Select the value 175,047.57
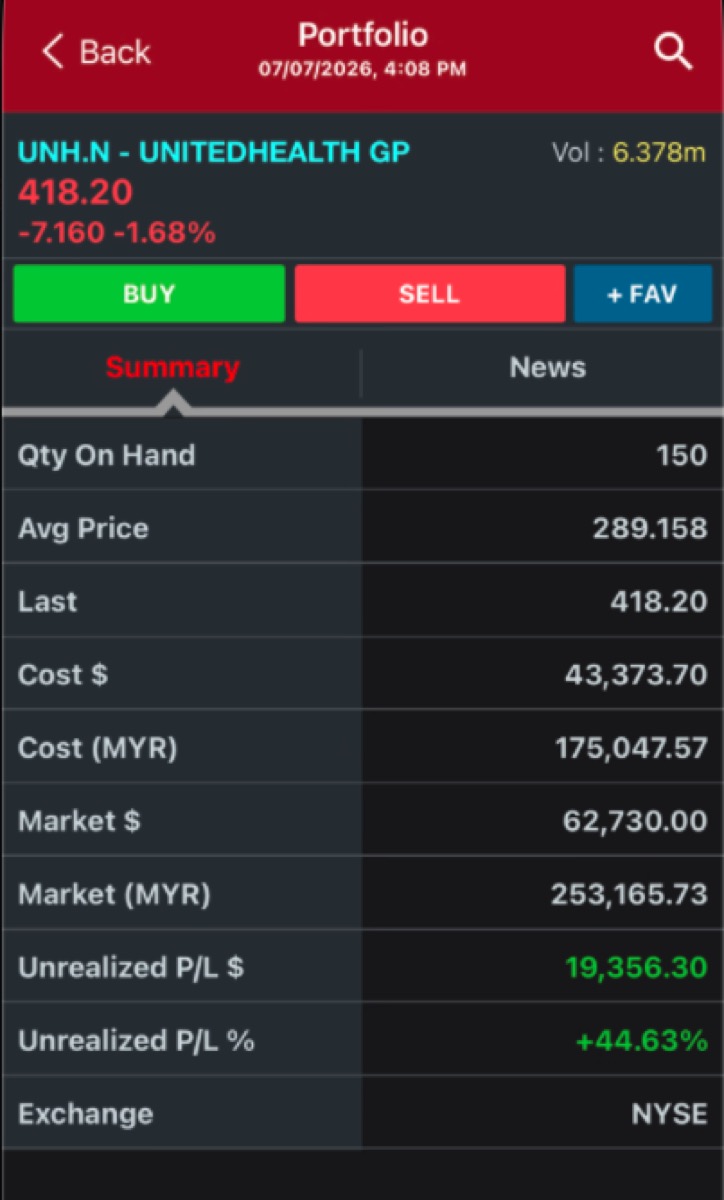Viewport: 724px width, 1200px height. (632, 748)
